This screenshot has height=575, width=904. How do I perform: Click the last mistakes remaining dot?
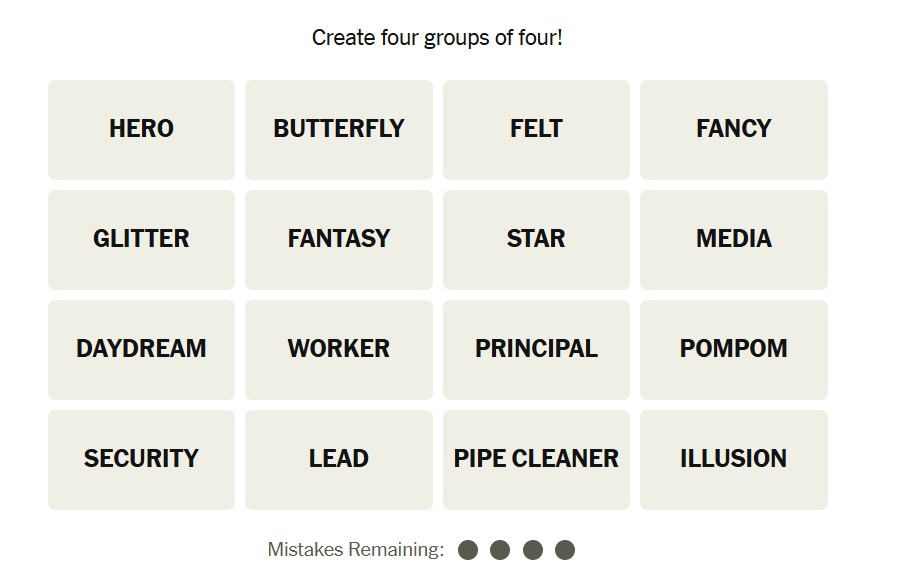565,549
